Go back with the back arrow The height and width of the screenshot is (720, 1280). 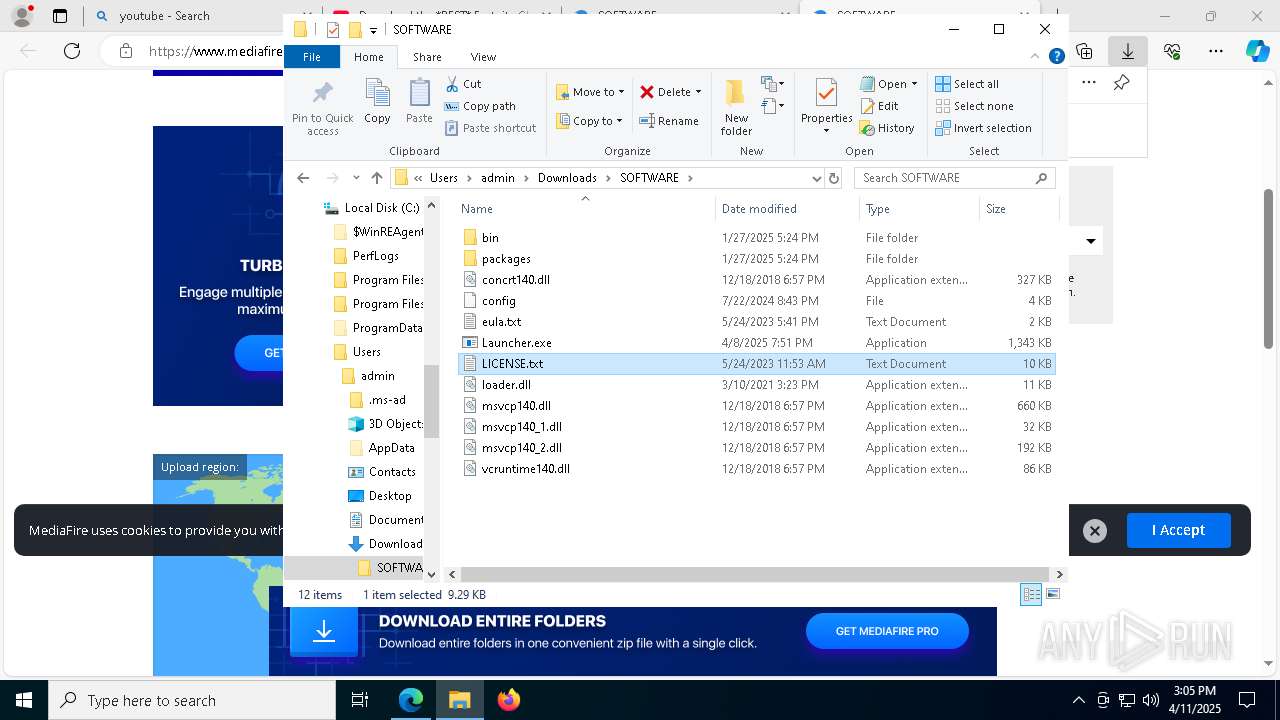[x=303, y=178]
